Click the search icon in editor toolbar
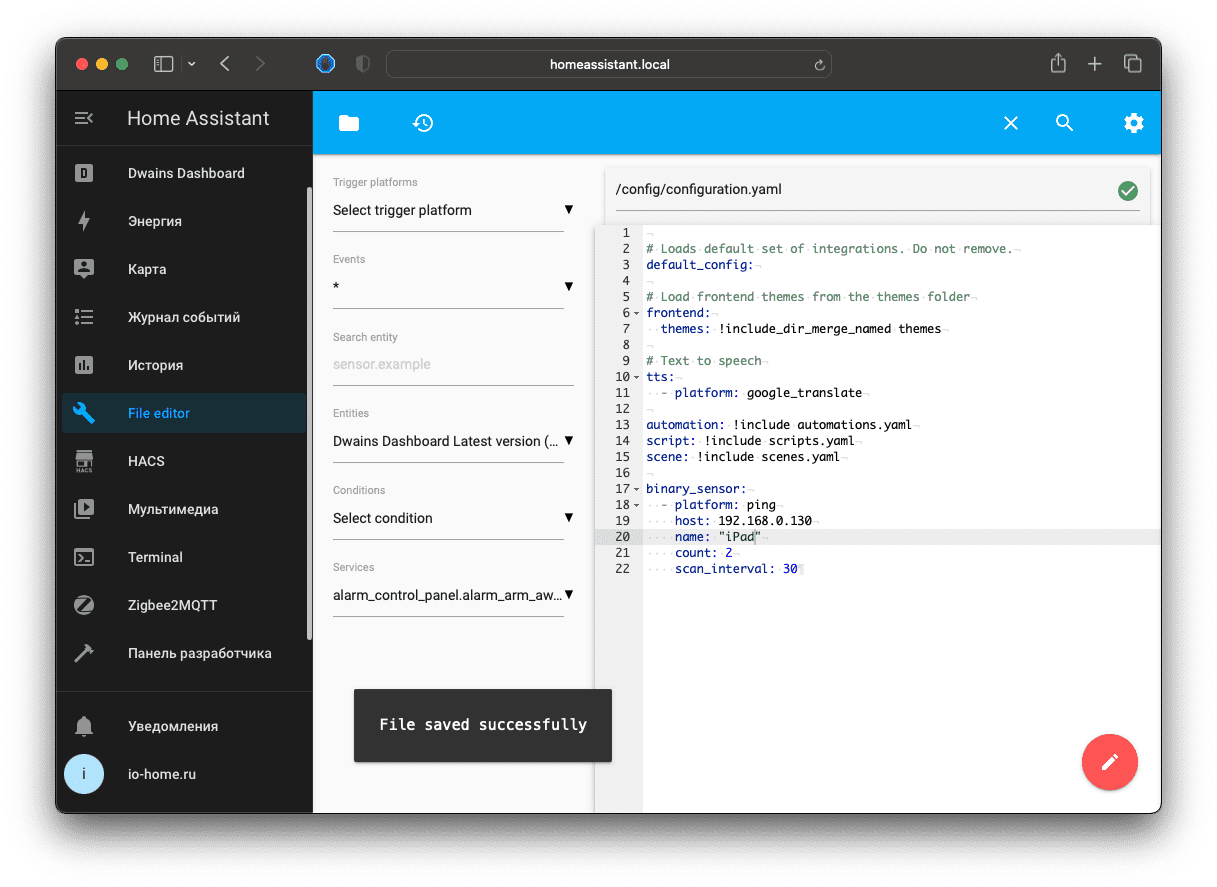1217x887 pixels. [x=1064, y=123]
